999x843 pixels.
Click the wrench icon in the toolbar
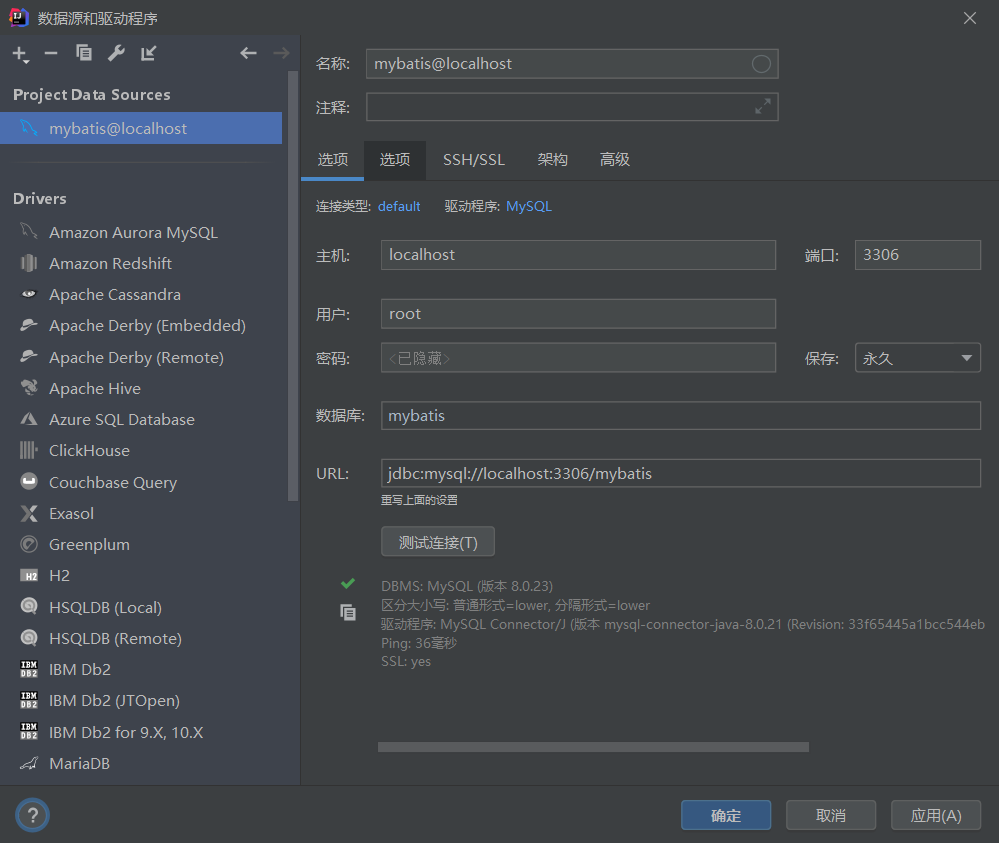click(116, 54)
